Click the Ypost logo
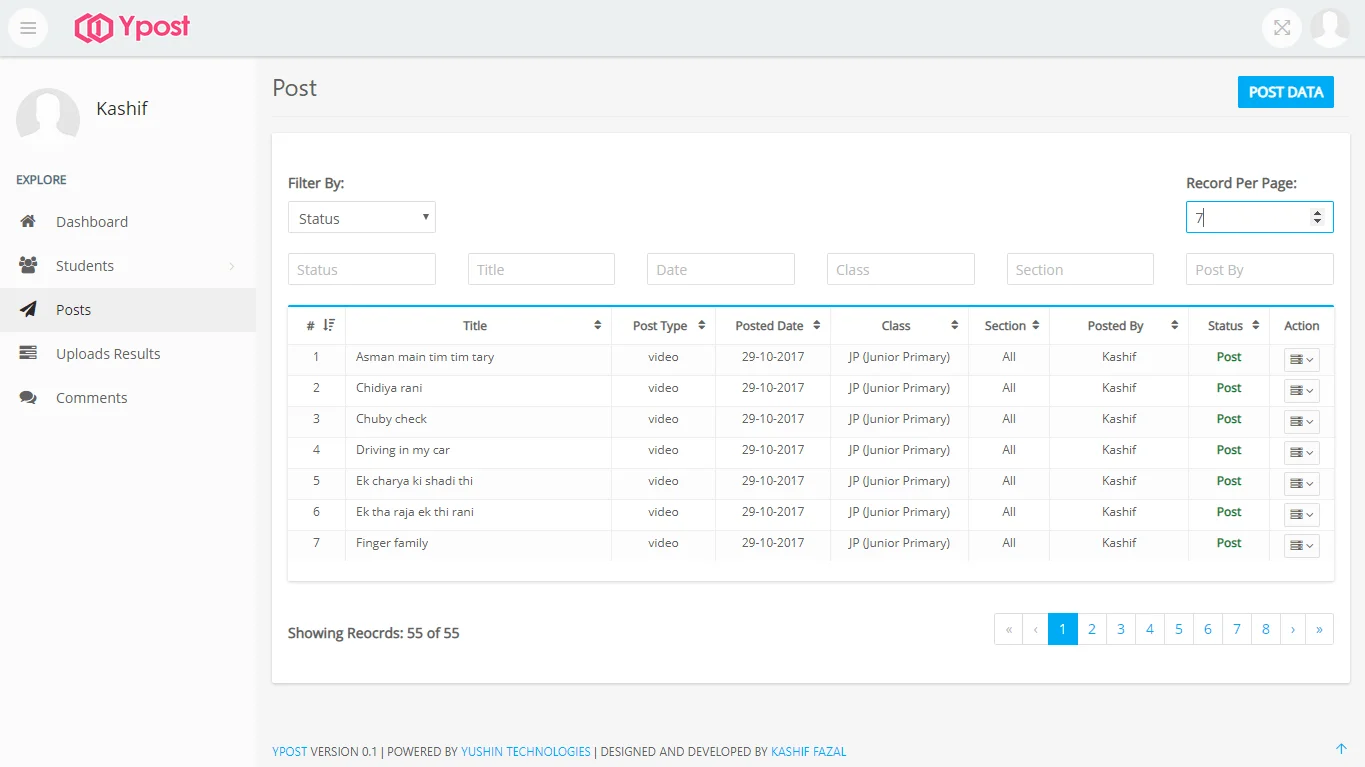The width and height of the screenshot is (1365, 767). coord(132,28)
